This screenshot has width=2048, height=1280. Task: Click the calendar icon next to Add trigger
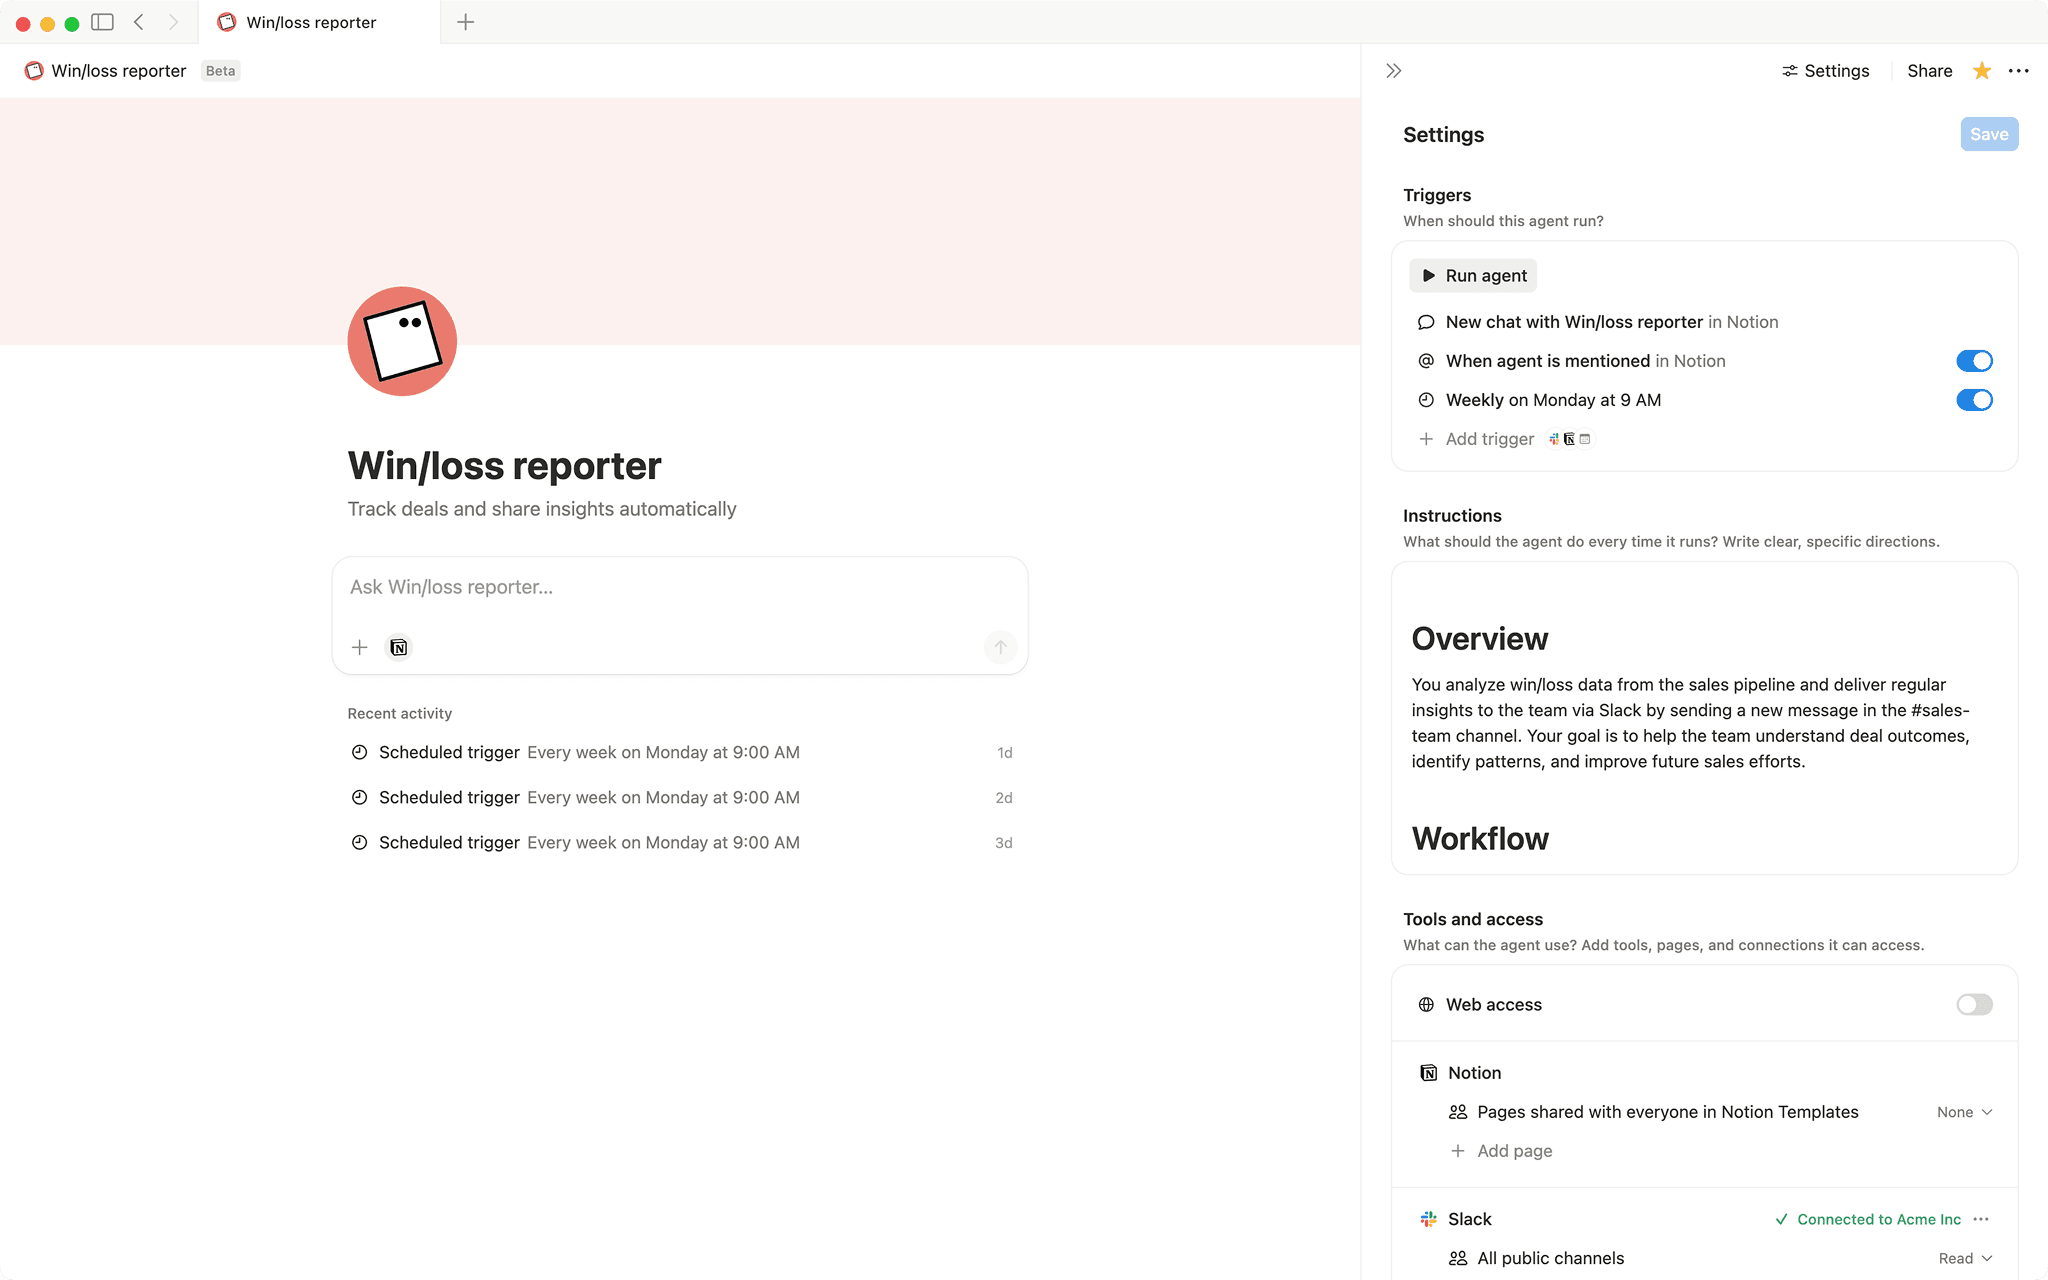coord(1585,439)
